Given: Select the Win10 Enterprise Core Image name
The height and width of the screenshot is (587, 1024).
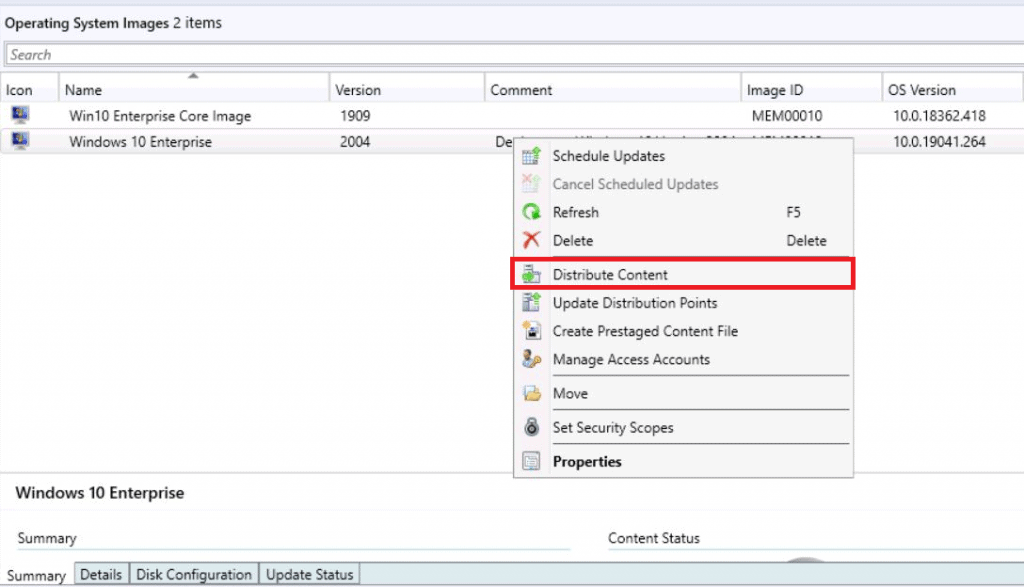Looking at the screenshot, I should click(160, 116).
